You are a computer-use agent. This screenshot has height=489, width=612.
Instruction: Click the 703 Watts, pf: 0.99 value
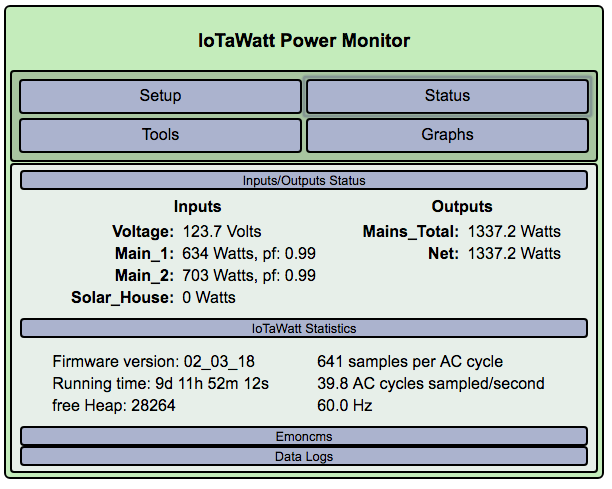(249, 276)
